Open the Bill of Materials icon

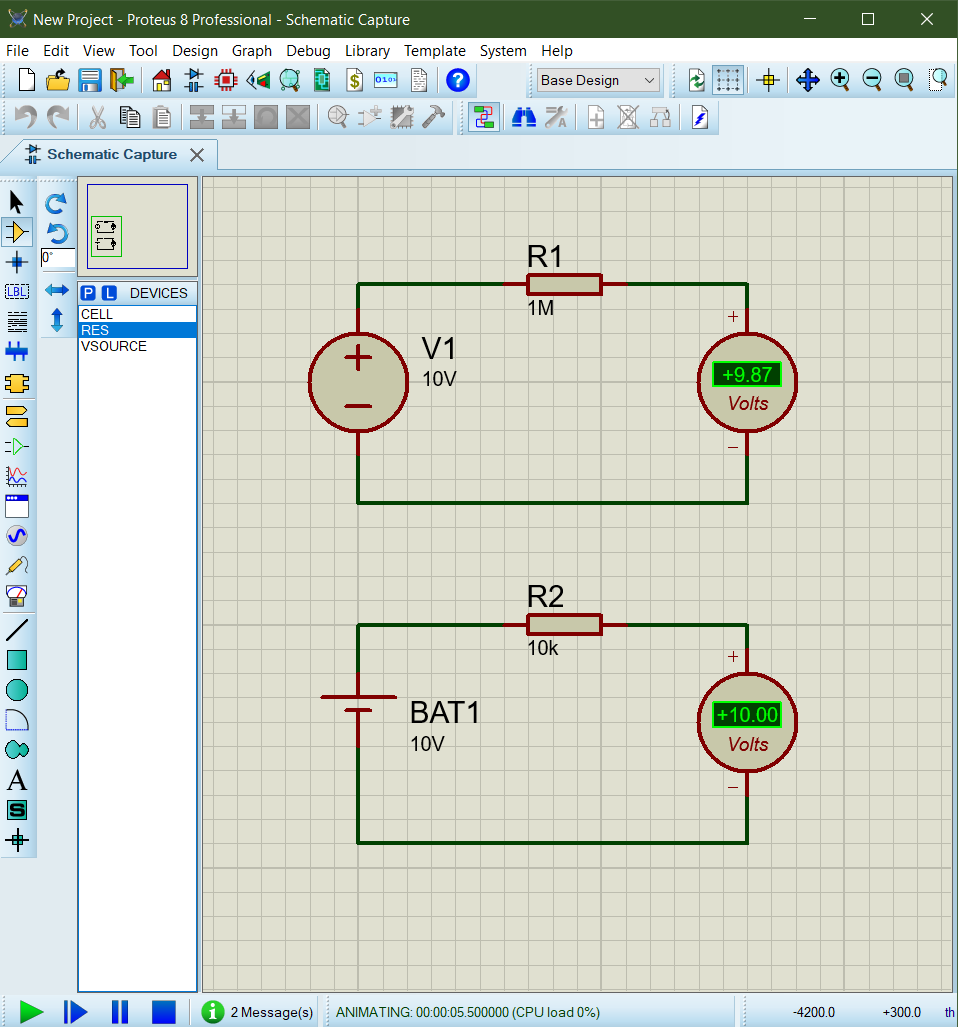(x=354, y=80)
